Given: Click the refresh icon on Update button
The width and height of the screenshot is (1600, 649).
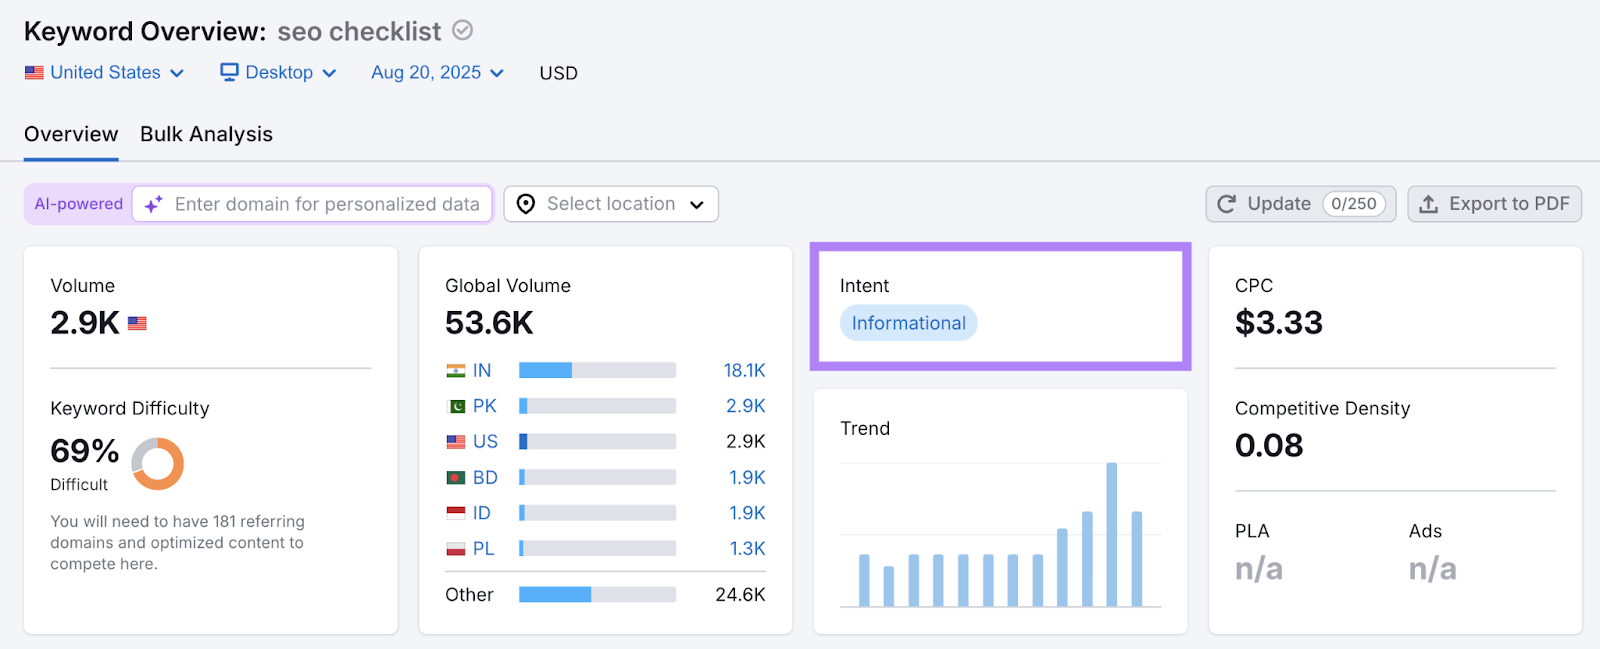Looking at the screenshot, I should 1227,204.
